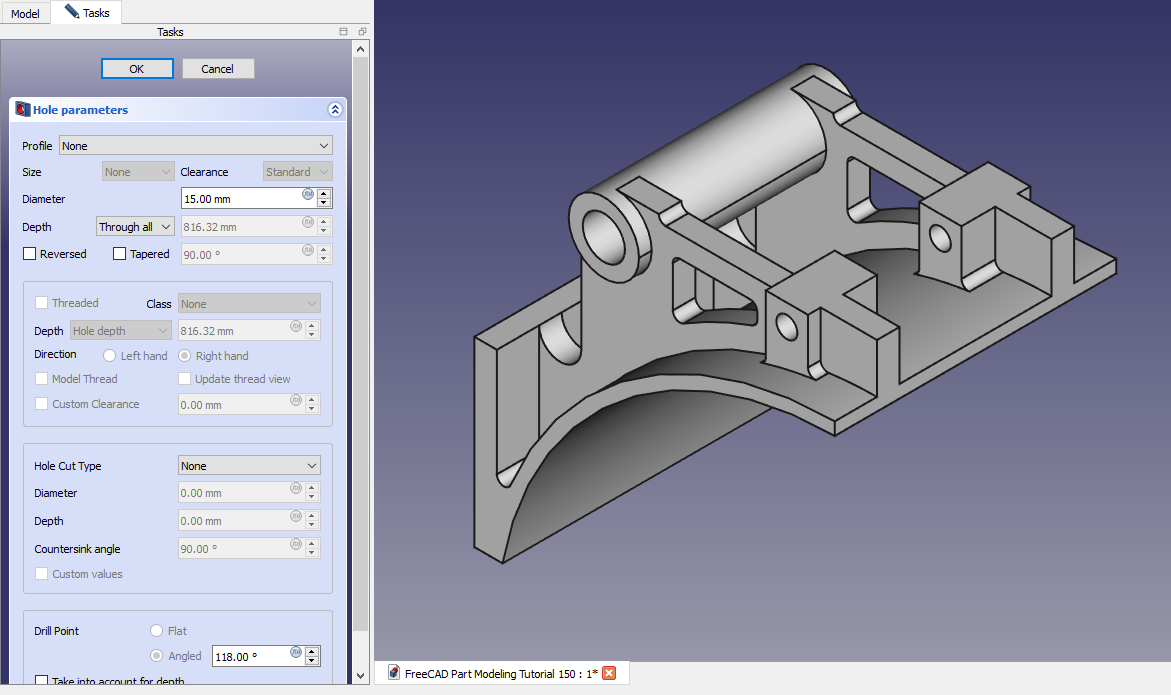
Task: Click the FreeCAD document icon in the tab
Action: (x=394, y=673)
